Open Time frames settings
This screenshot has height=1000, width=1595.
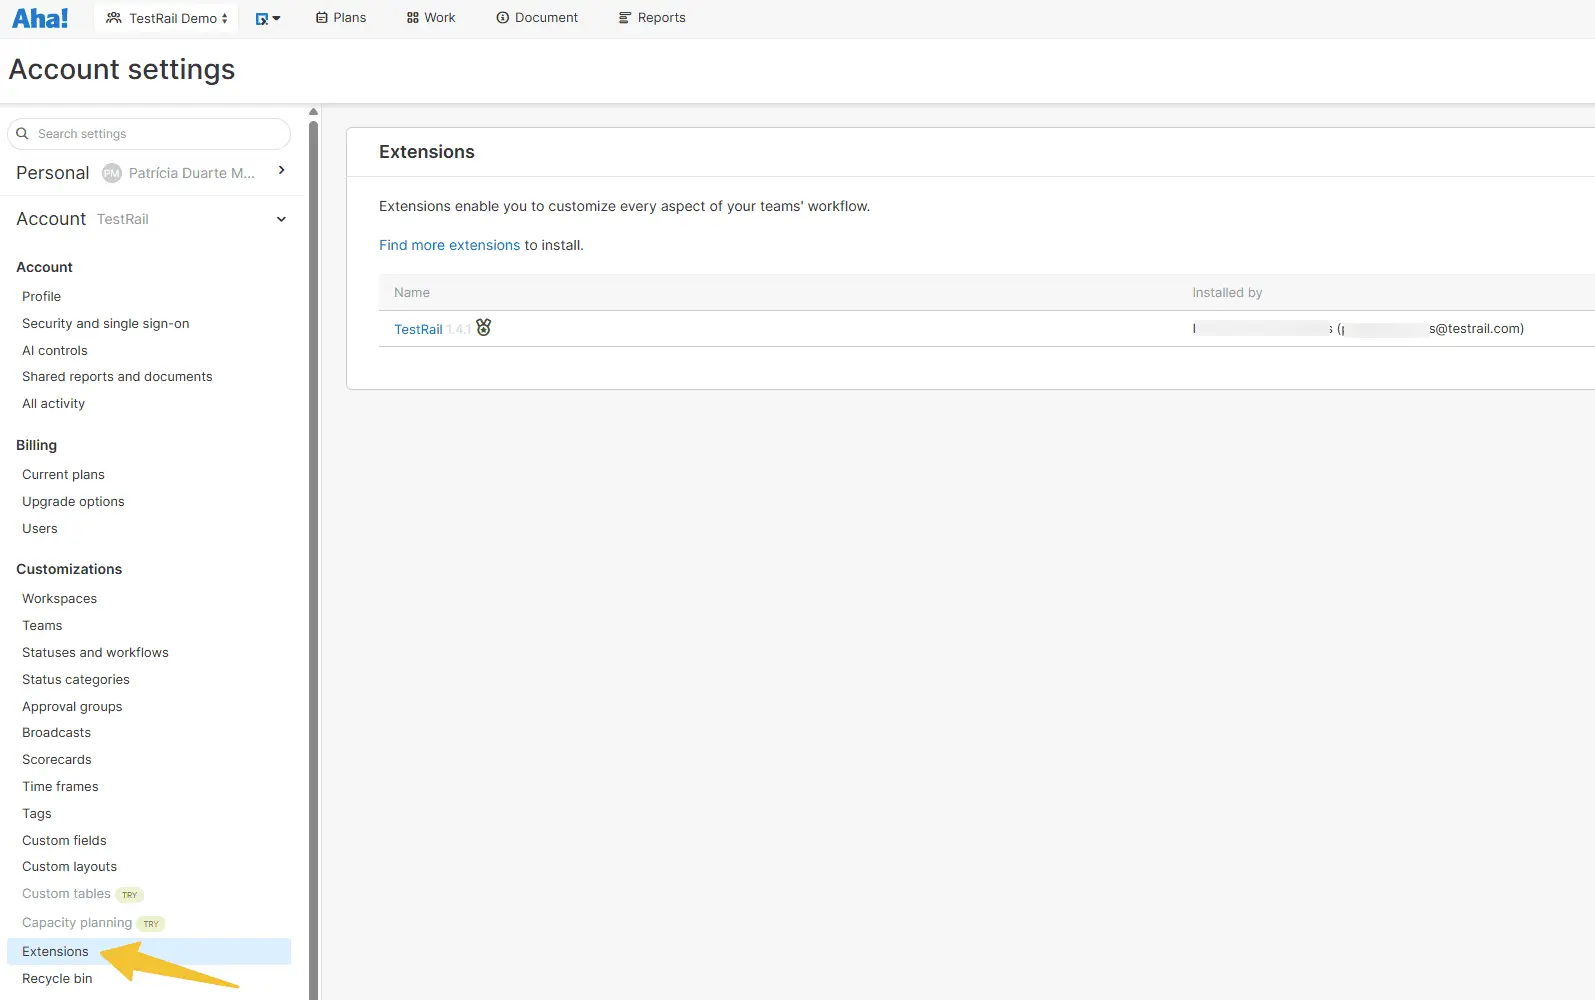(x=60, y=787)
